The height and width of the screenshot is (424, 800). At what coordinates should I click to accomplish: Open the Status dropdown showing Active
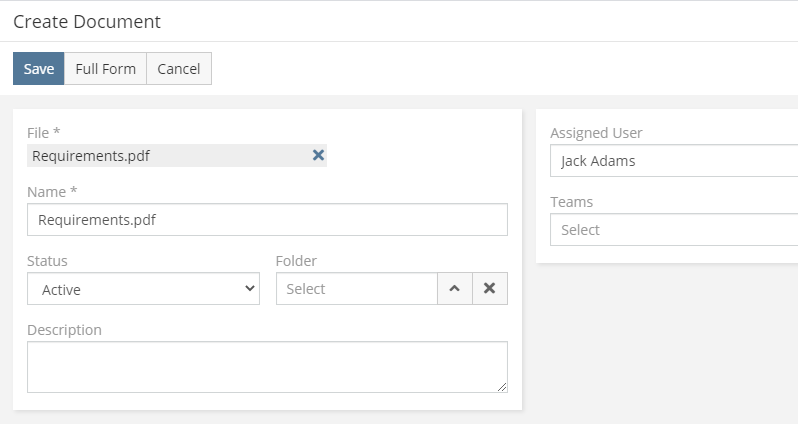pos(143,289)
